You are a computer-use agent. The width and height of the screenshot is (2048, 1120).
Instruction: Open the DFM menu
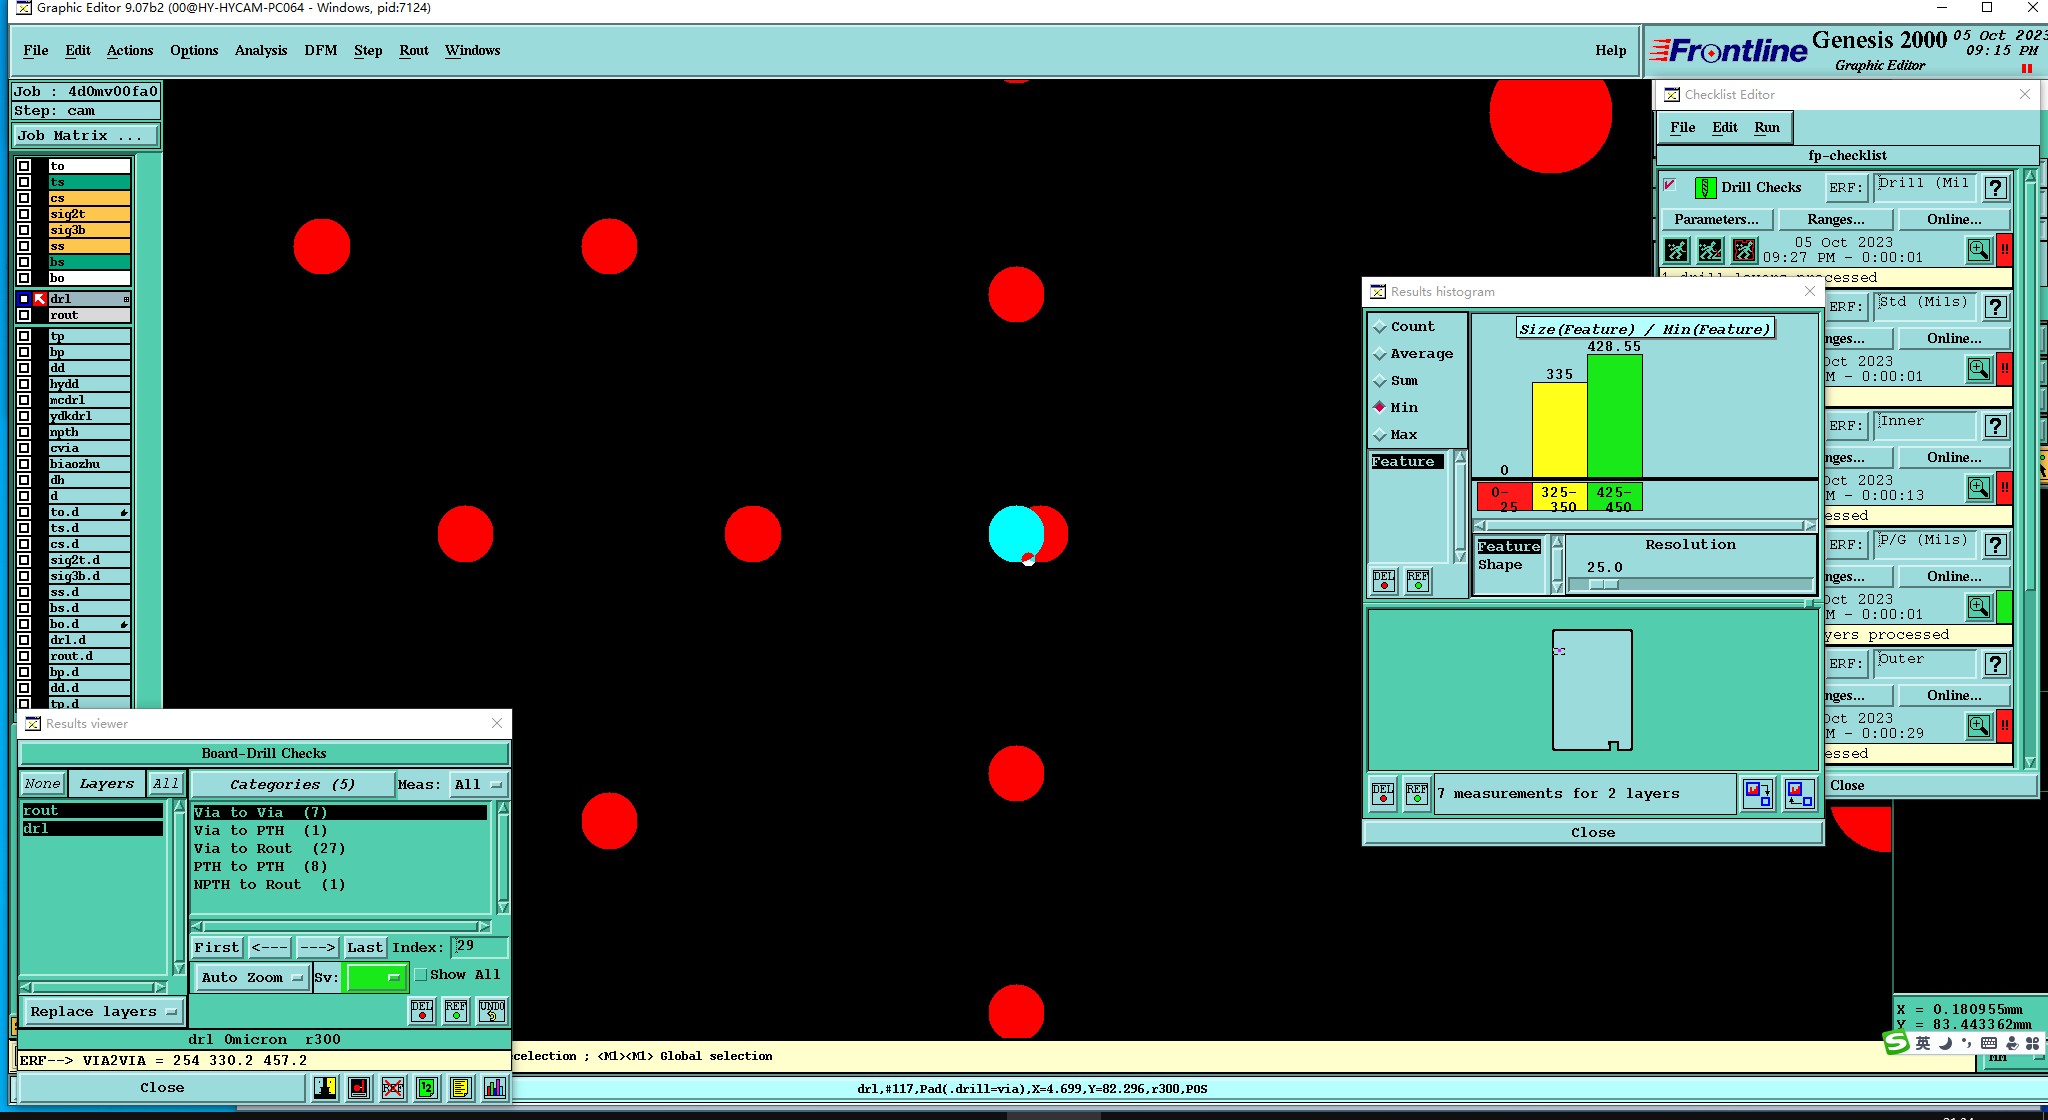point(320,51)
